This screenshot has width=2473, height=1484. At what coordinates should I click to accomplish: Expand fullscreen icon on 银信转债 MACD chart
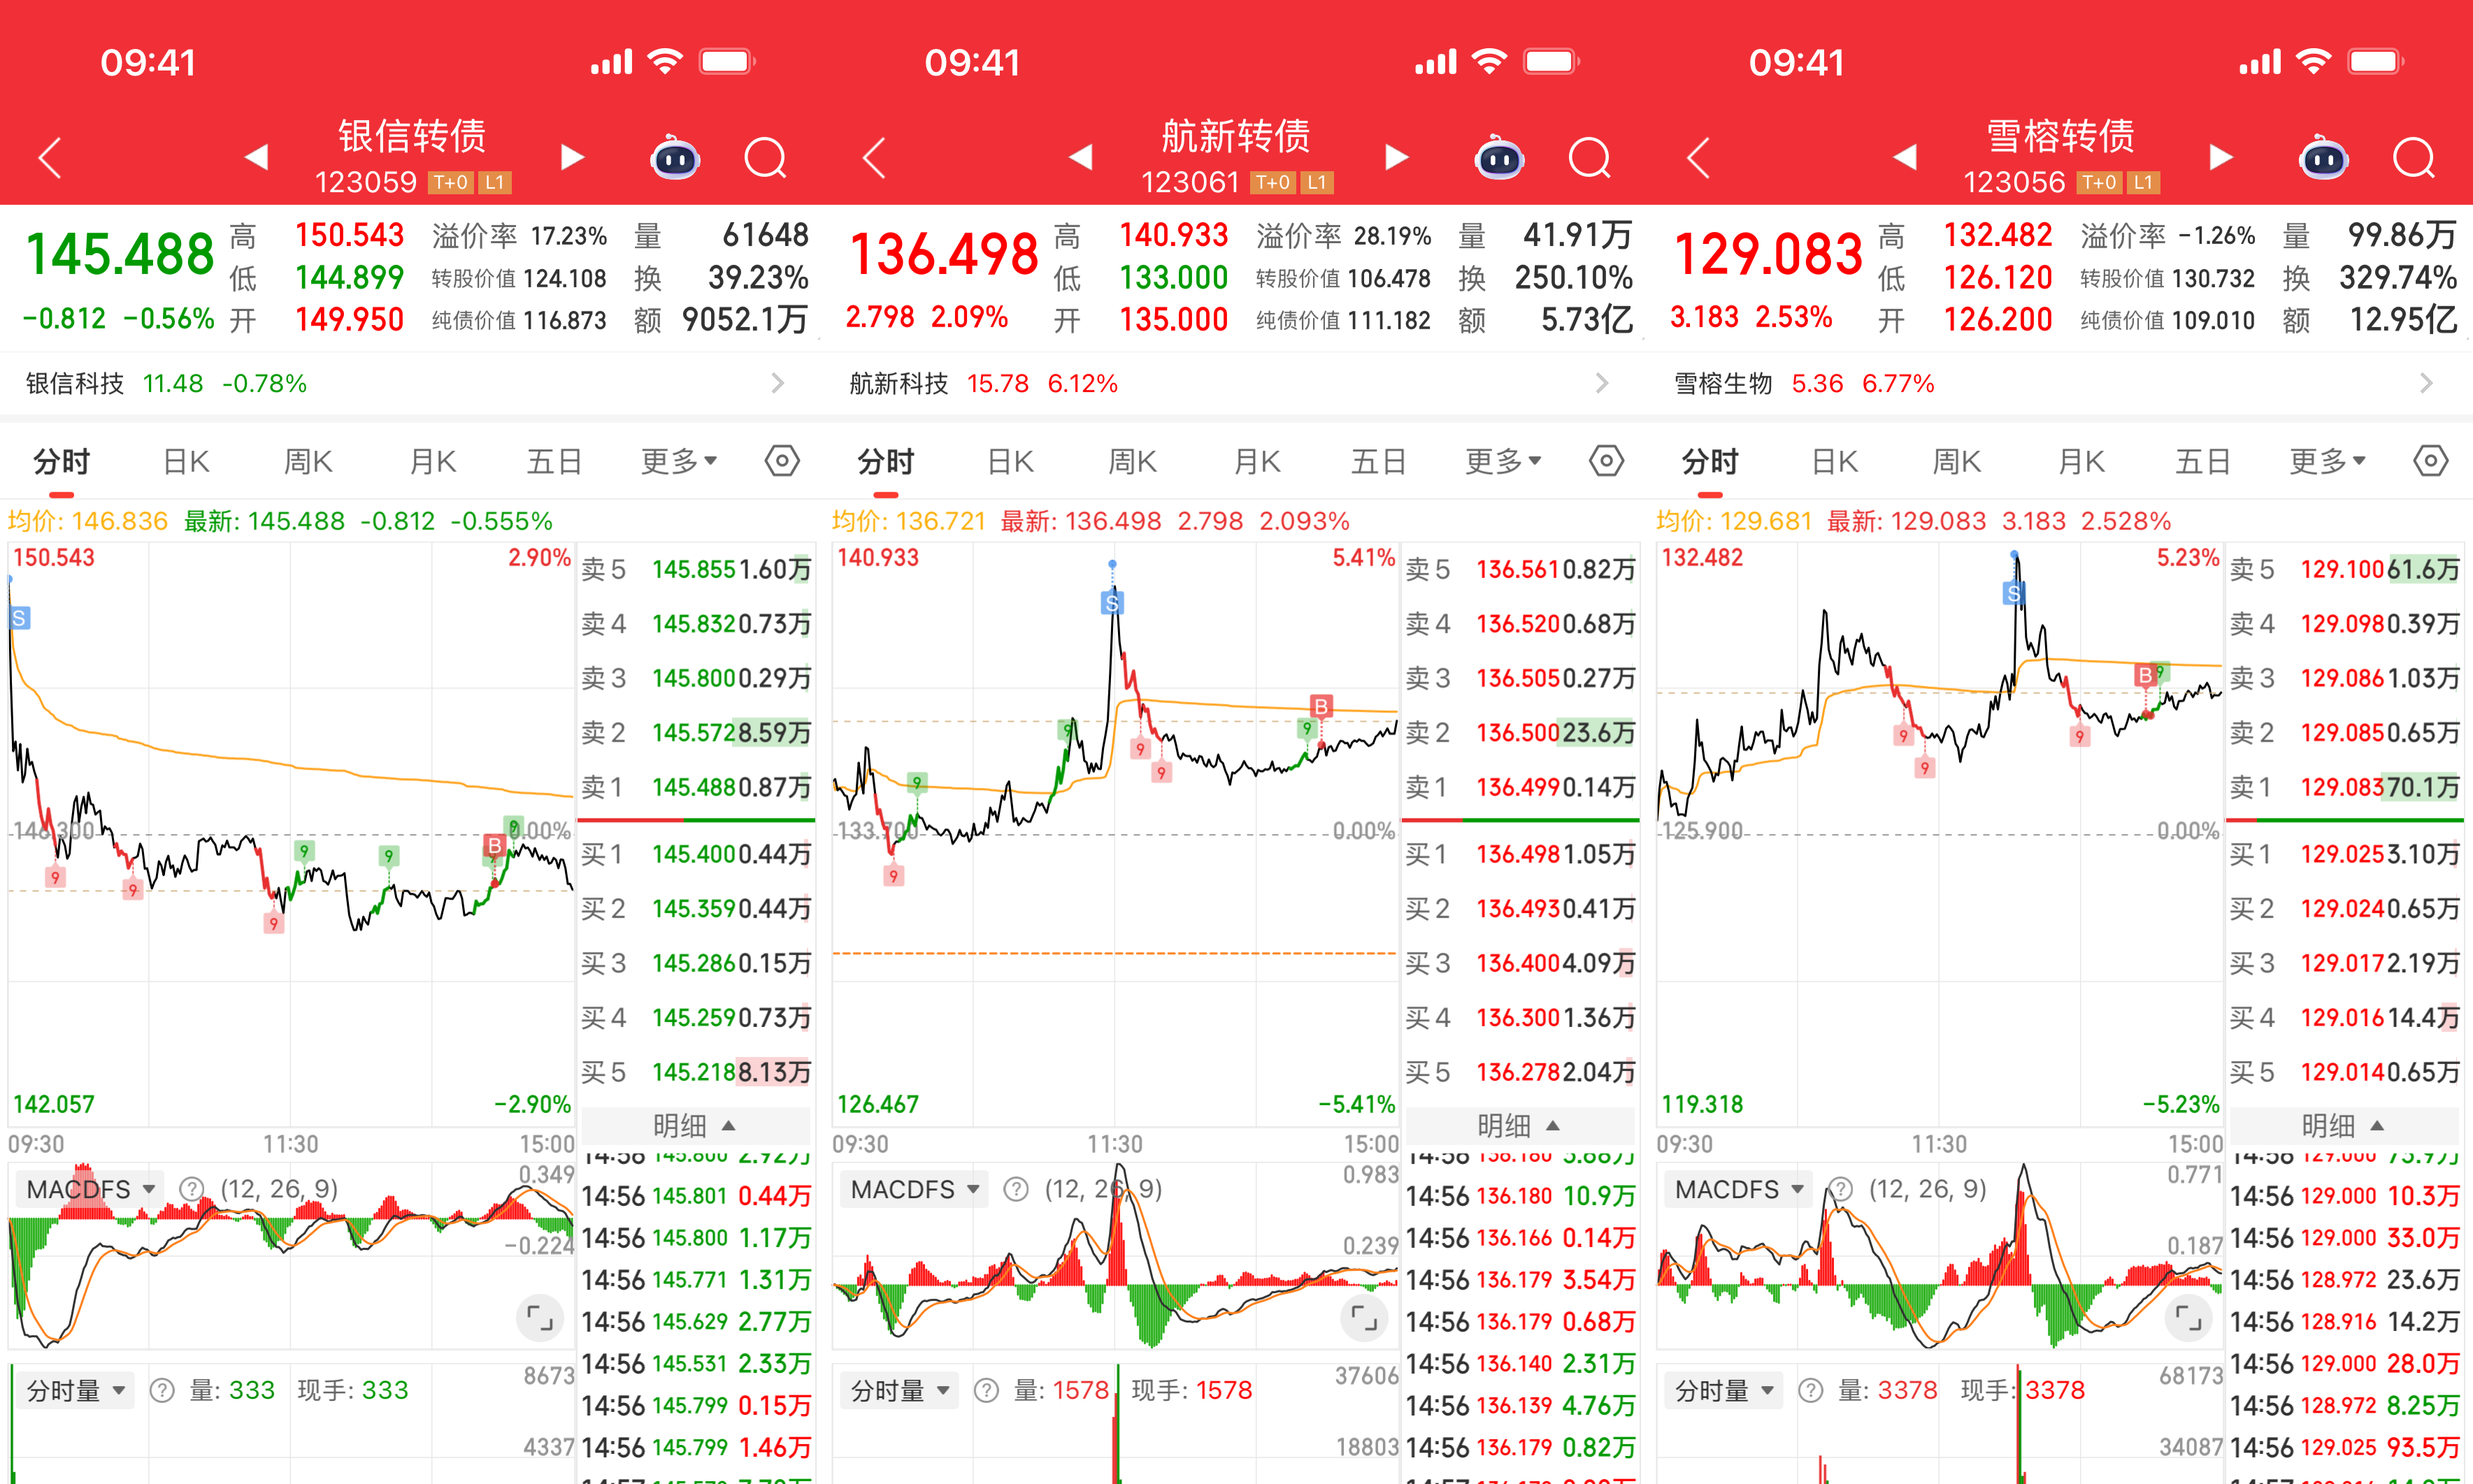pyautogui.click(x=540, y=1318)
